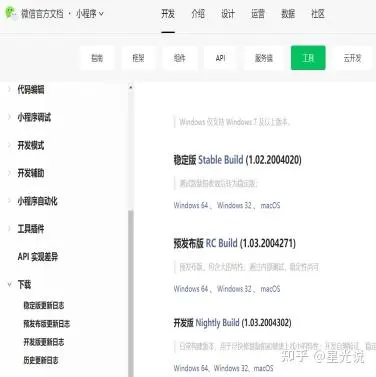Viewport: 376px width, 377px height.
Task: Open 预发布版更新日志 in sidebar
Action: (47, 324)
